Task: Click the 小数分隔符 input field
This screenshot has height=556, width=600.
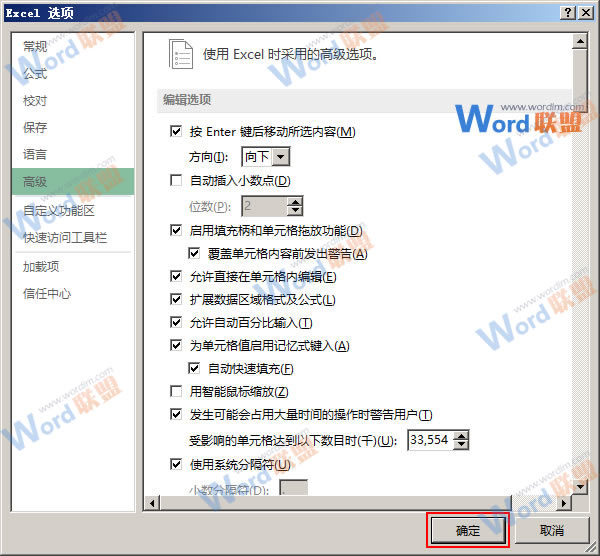Action: [293, 488]
